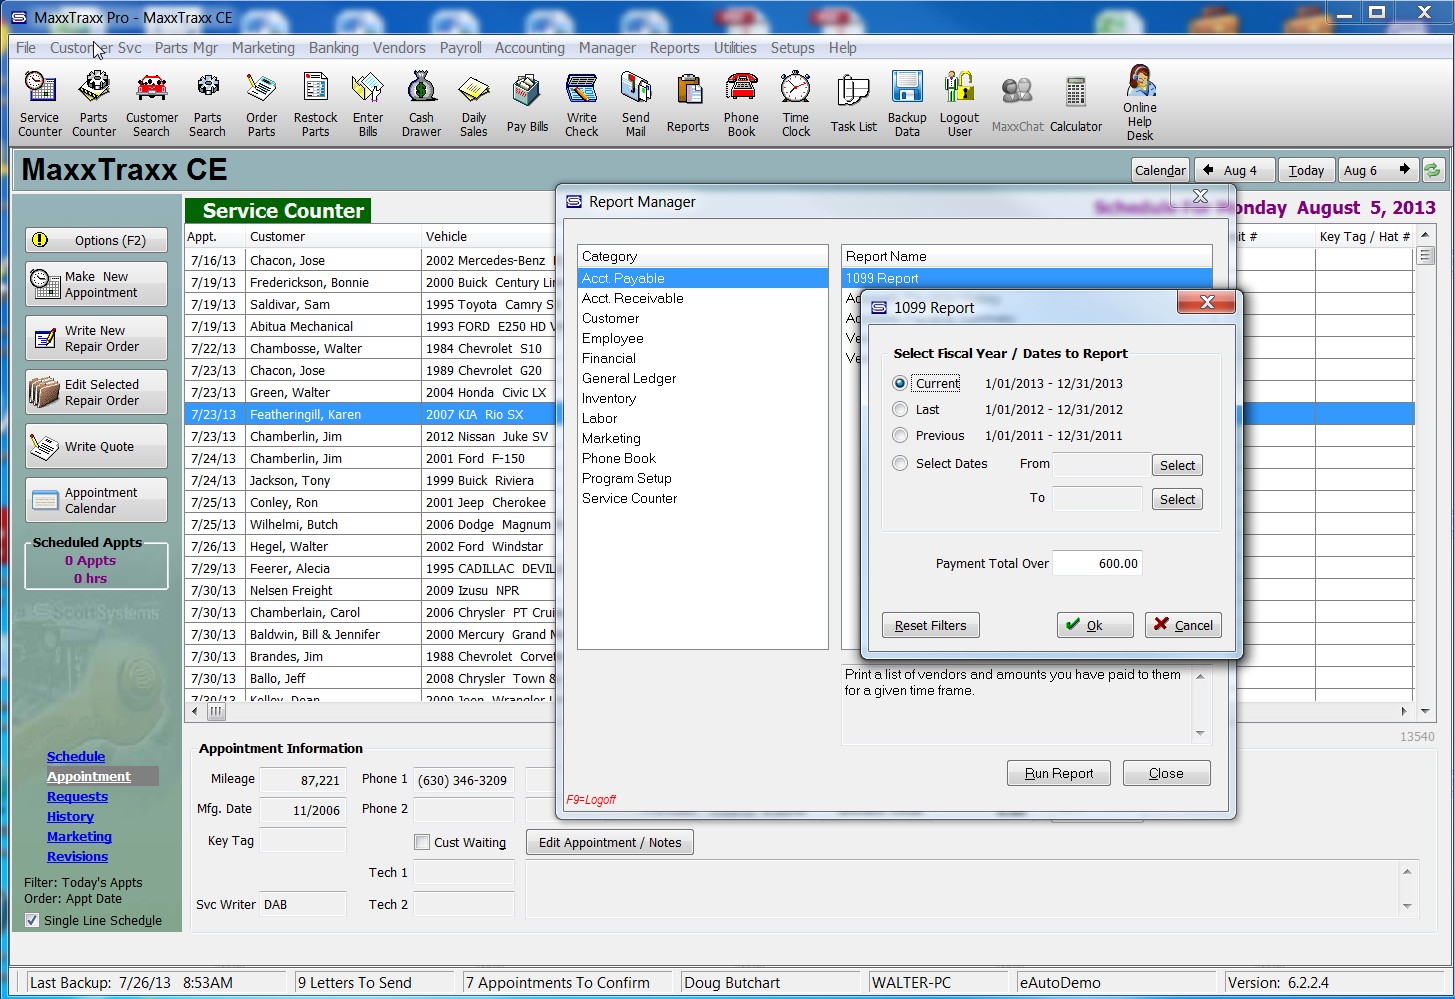Select the General Ledger category
Screen dimensions: 1455x999
coord(702,378)
